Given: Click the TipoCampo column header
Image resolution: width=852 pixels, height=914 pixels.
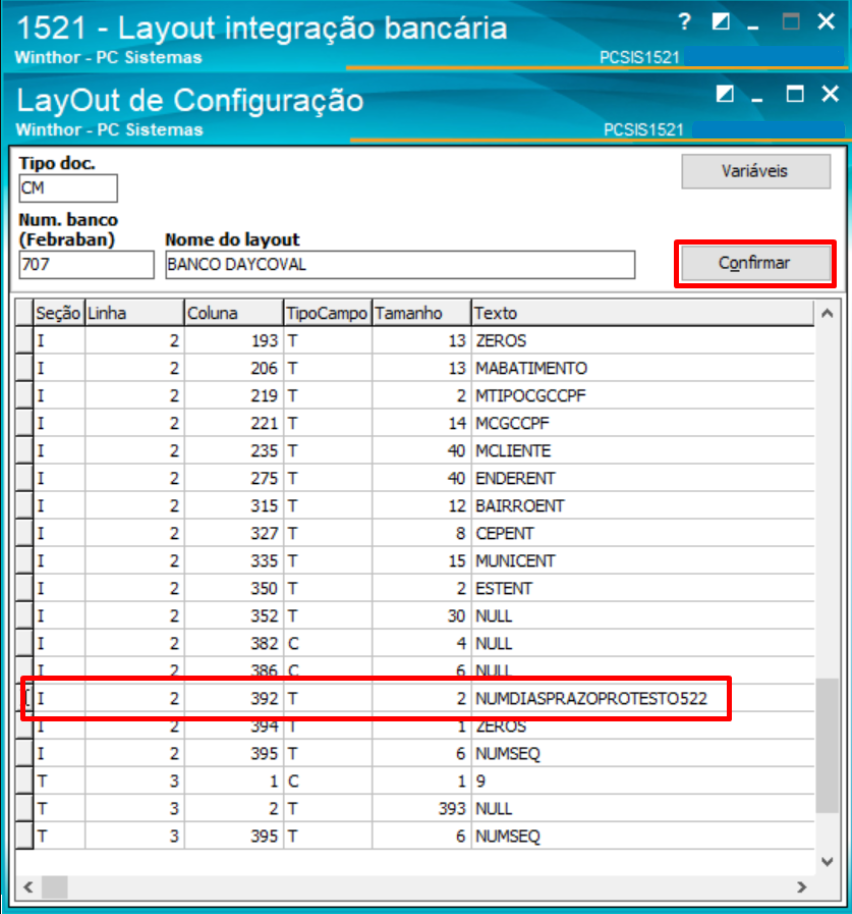Looking at the screenshot, I should click(x=328, y=313).
